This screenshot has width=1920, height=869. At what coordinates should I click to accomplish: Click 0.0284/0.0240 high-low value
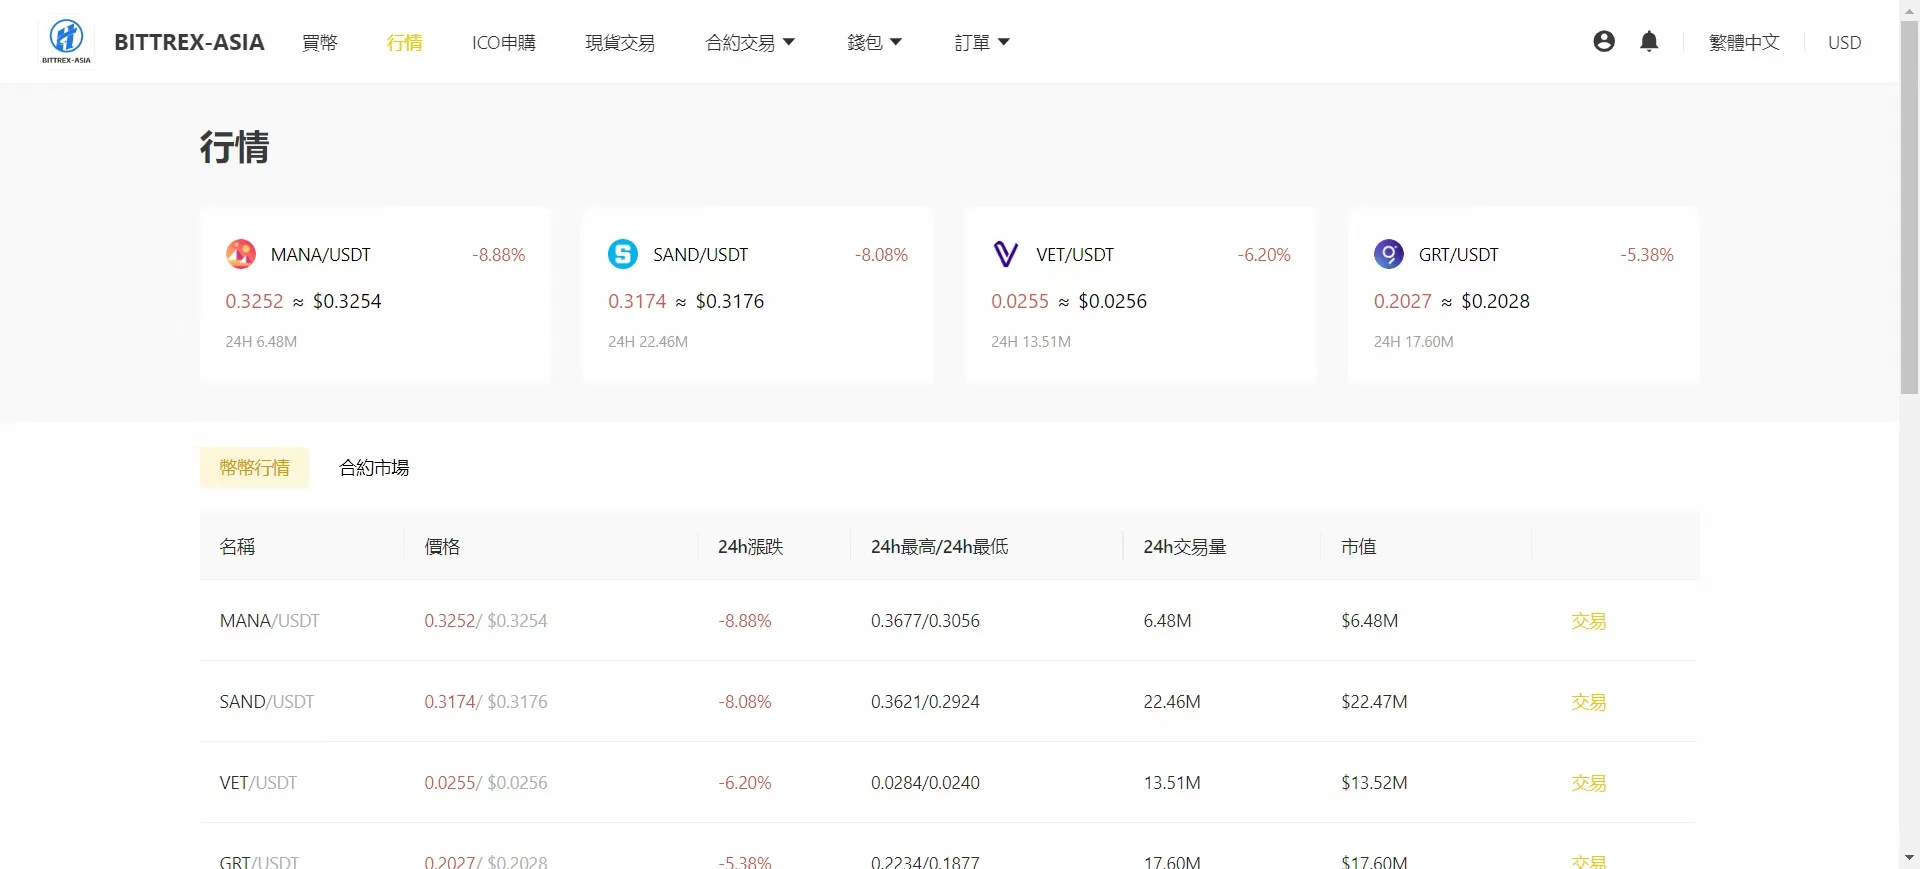pos(926,783)
